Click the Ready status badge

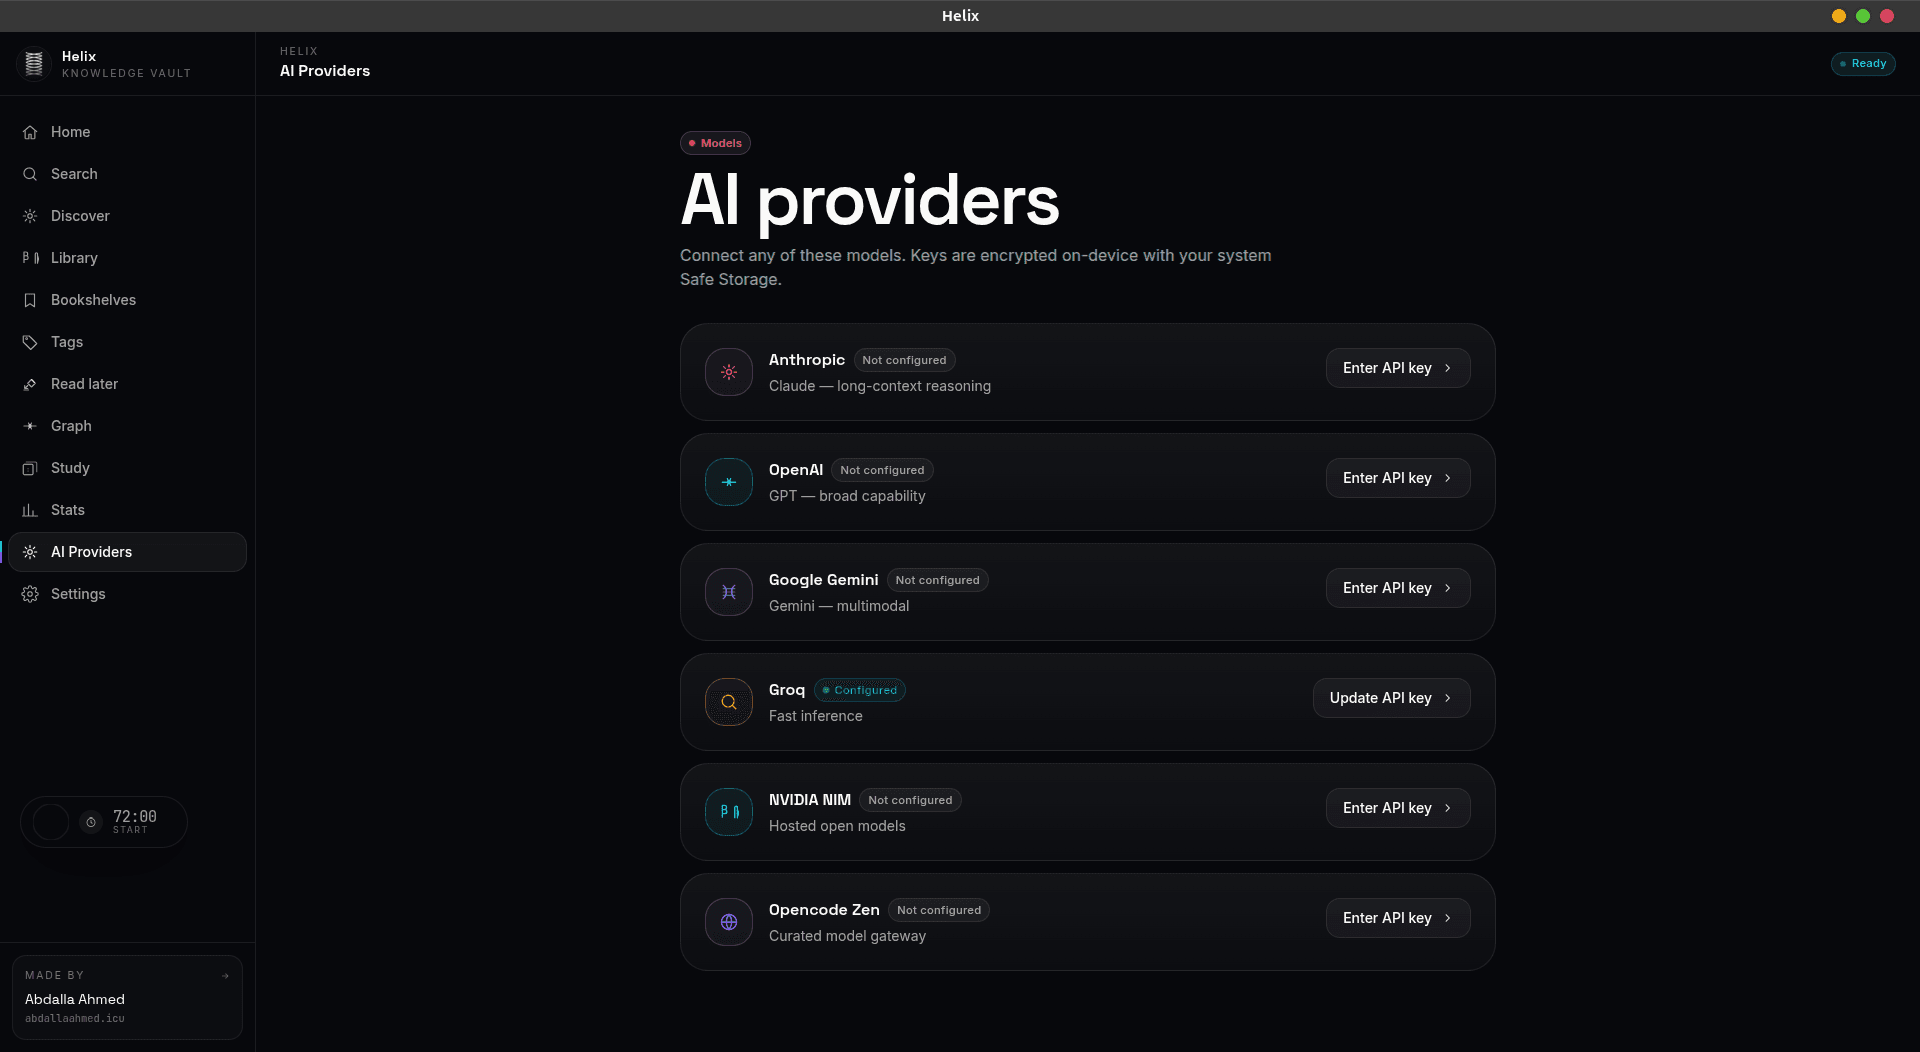pos(1863,64)
